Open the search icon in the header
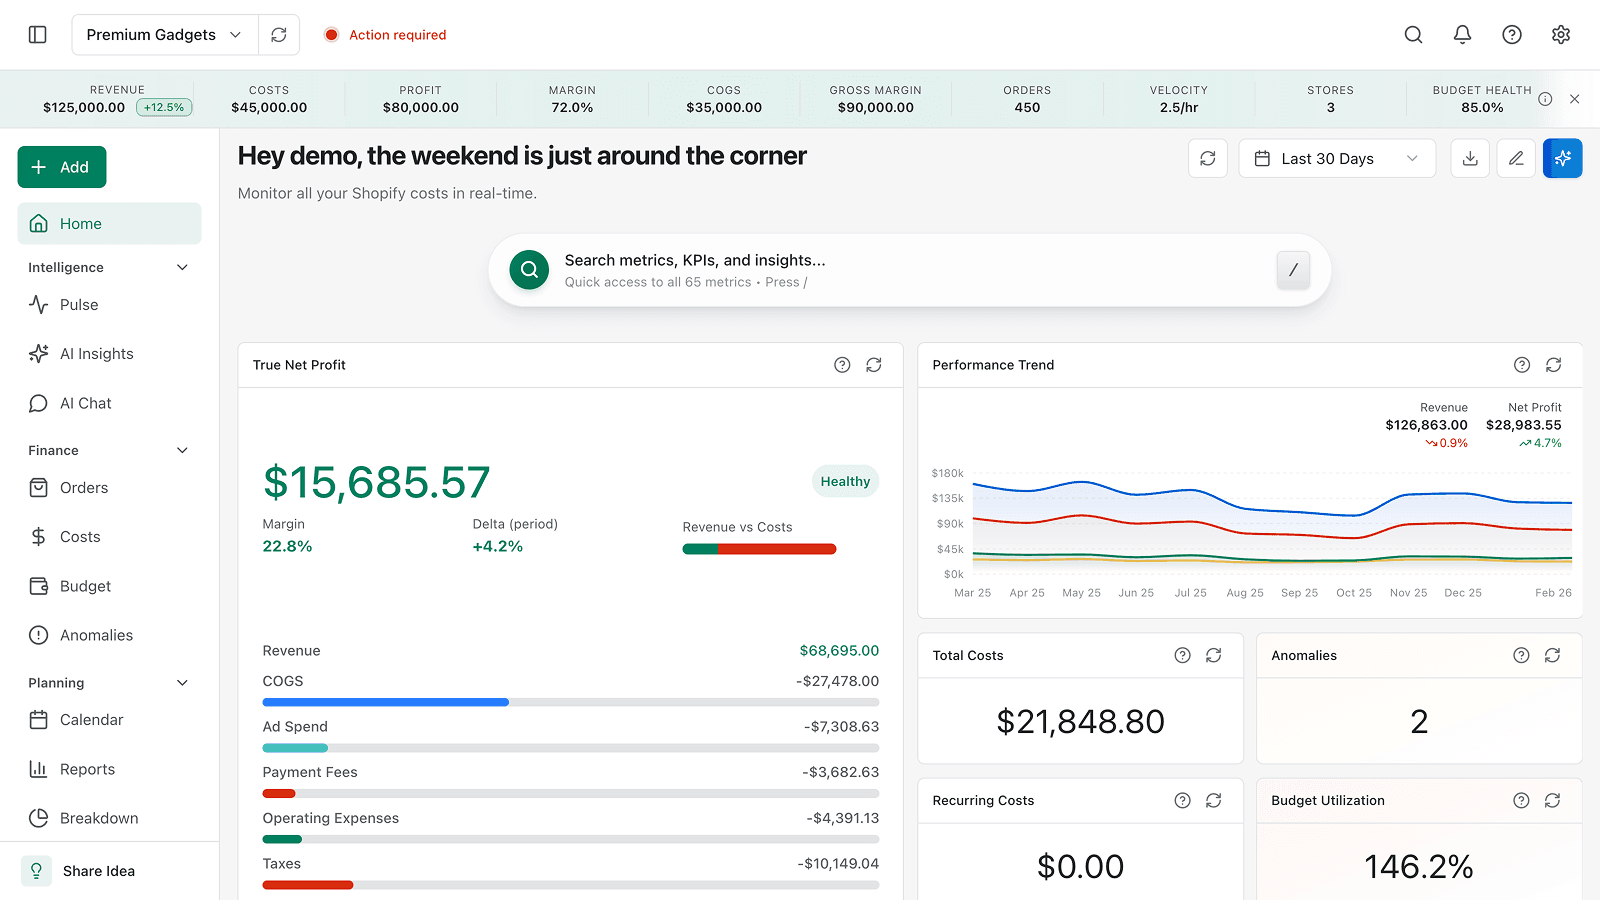Image resolution: width=1600 pixels, height=900 pixels. [x=1413, y=35]
